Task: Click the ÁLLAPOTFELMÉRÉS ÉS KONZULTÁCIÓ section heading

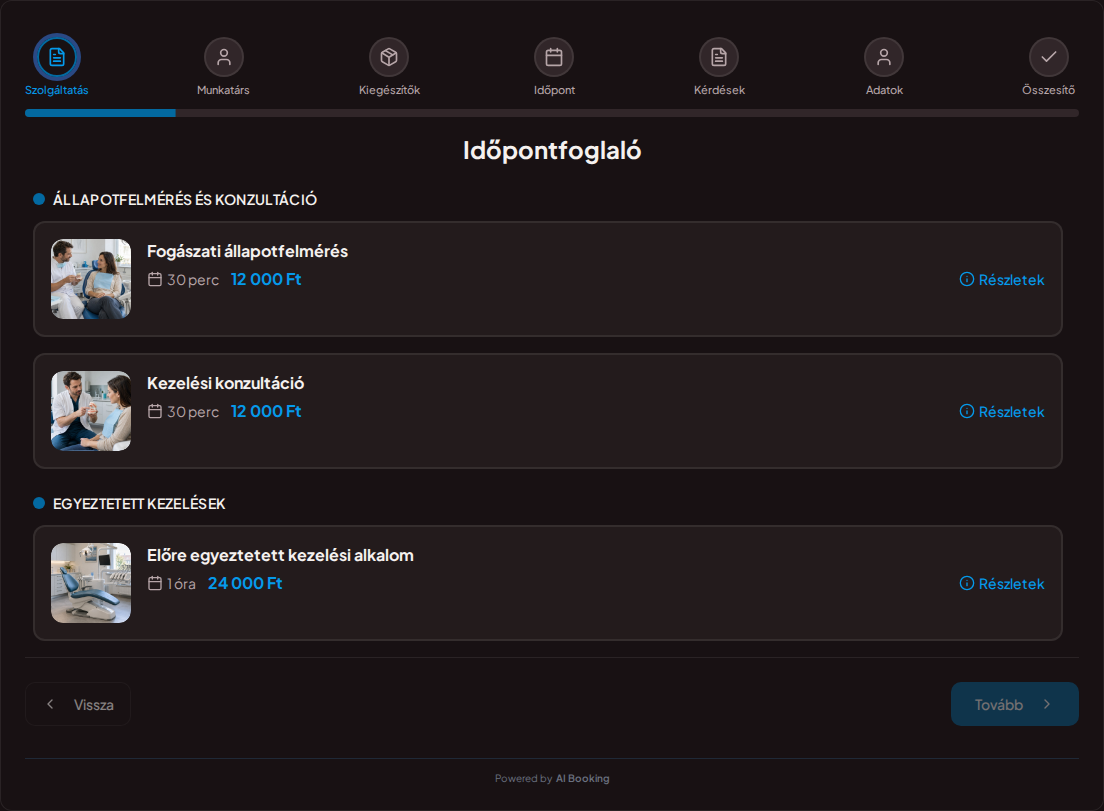Action: coord(184,200)
